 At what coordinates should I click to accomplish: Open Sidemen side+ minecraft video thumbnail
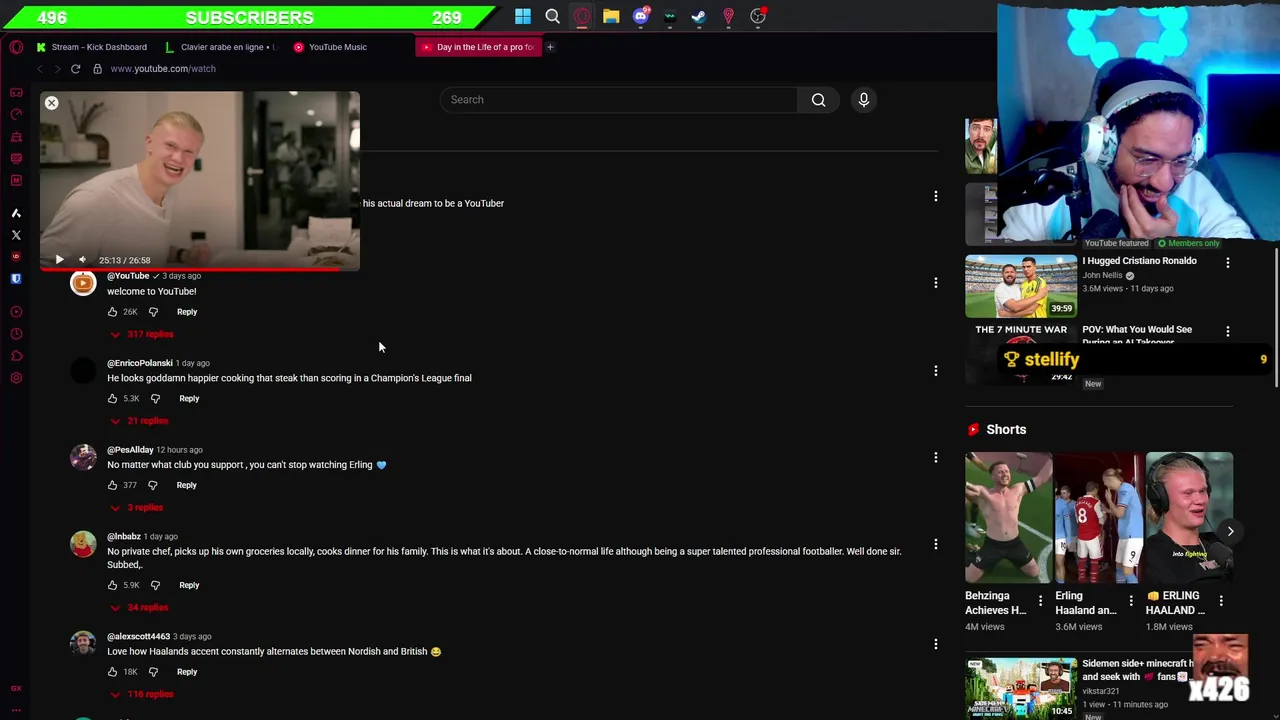tap(1021, 687)
